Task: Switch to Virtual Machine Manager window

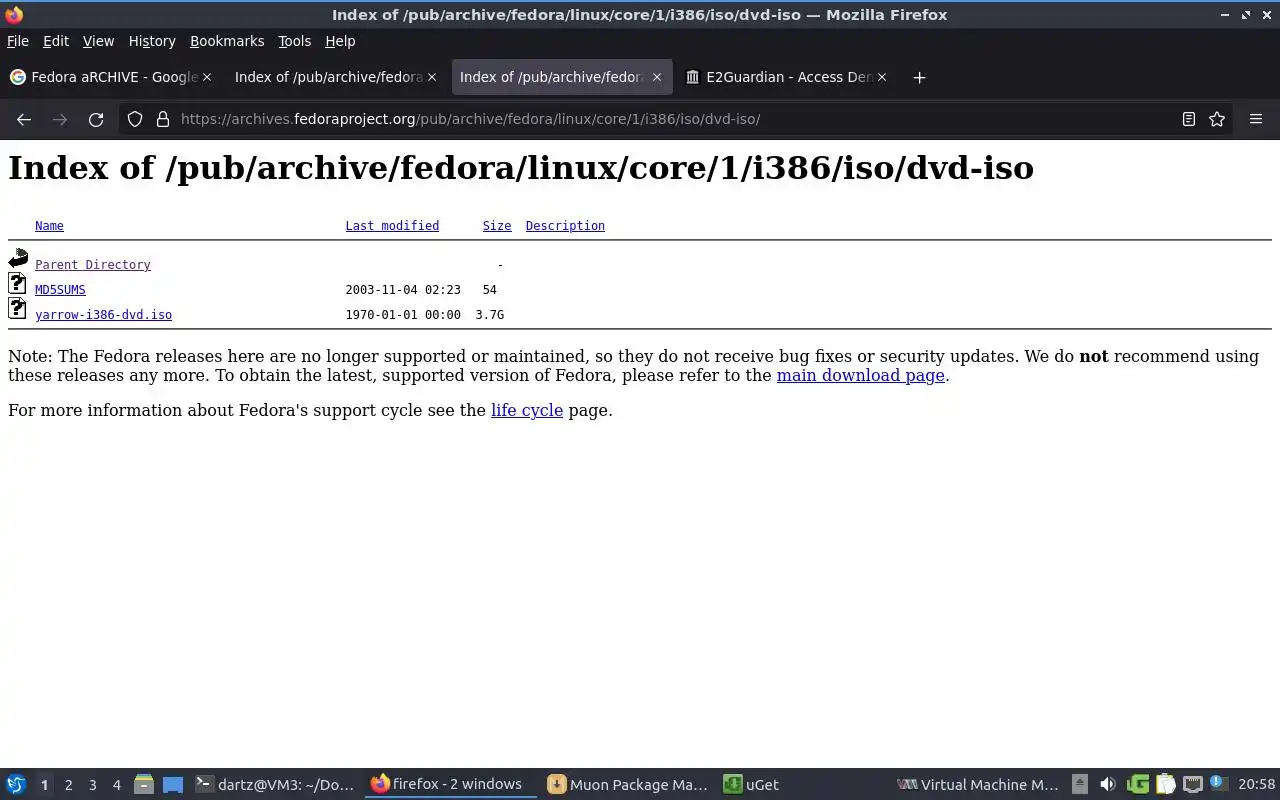Action: [x=978, y=785]
